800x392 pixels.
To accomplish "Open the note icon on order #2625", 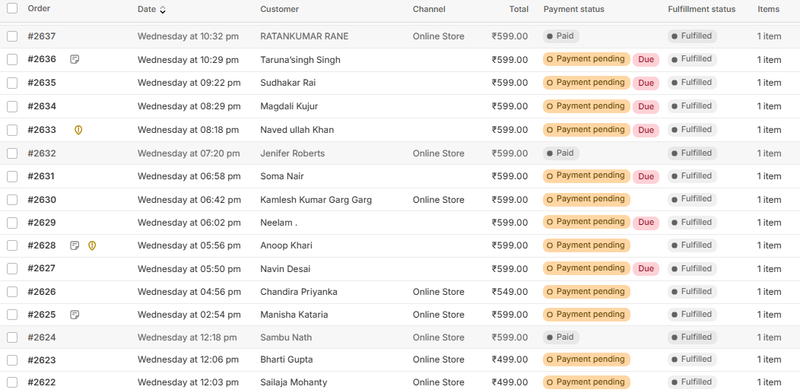I will tap(74, 314).
